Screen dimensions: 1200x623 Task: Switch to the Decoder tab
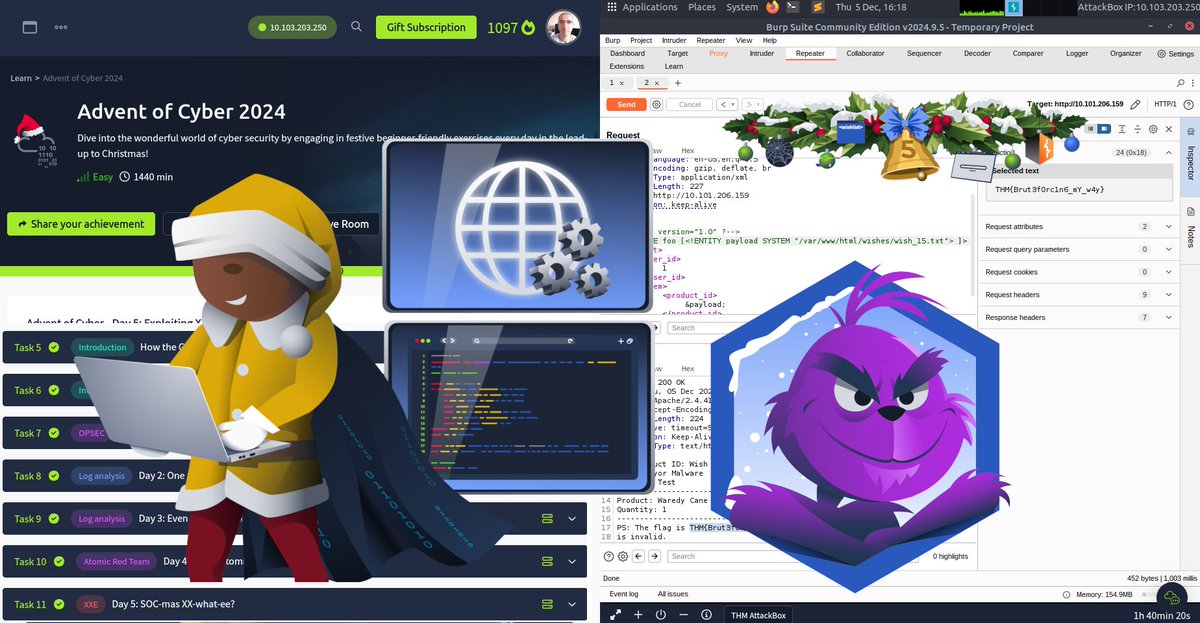(977, 54)
